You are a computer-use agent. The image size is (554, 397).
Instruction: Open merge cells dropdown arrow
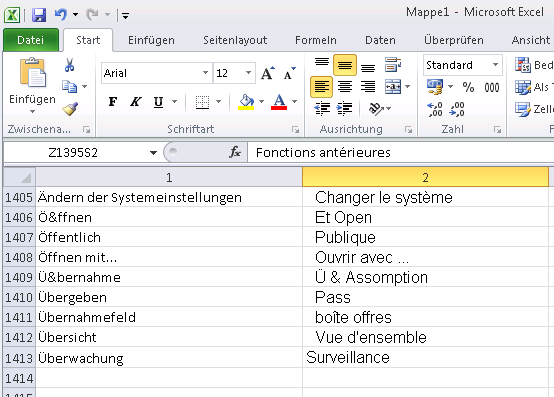pos(407,87)
